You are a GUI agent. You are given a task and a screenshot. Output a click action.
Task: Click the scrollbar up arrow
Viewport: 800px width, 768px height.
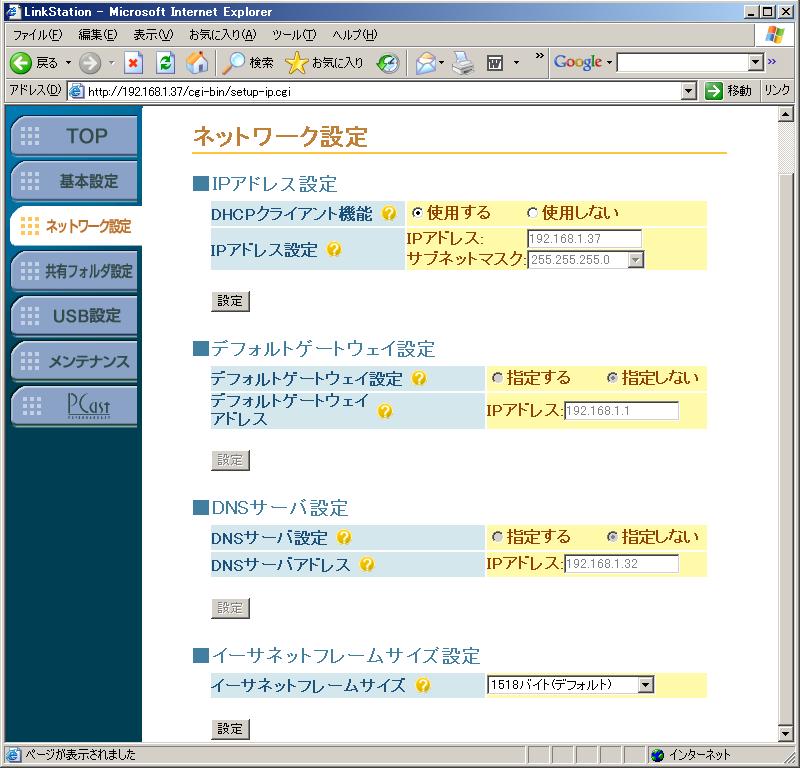point(786,114)
